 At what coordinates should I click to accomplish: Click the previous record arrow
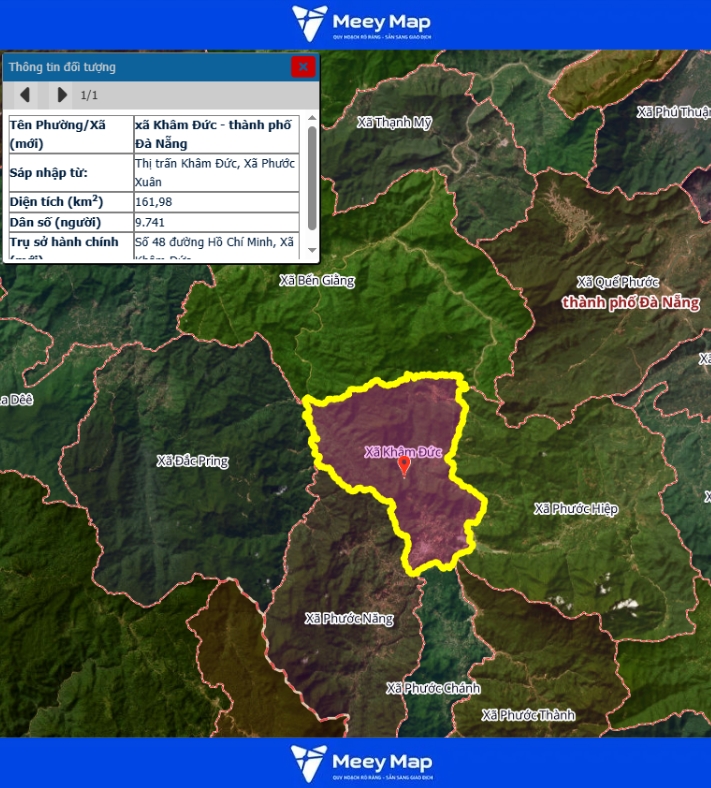point(25,95)
